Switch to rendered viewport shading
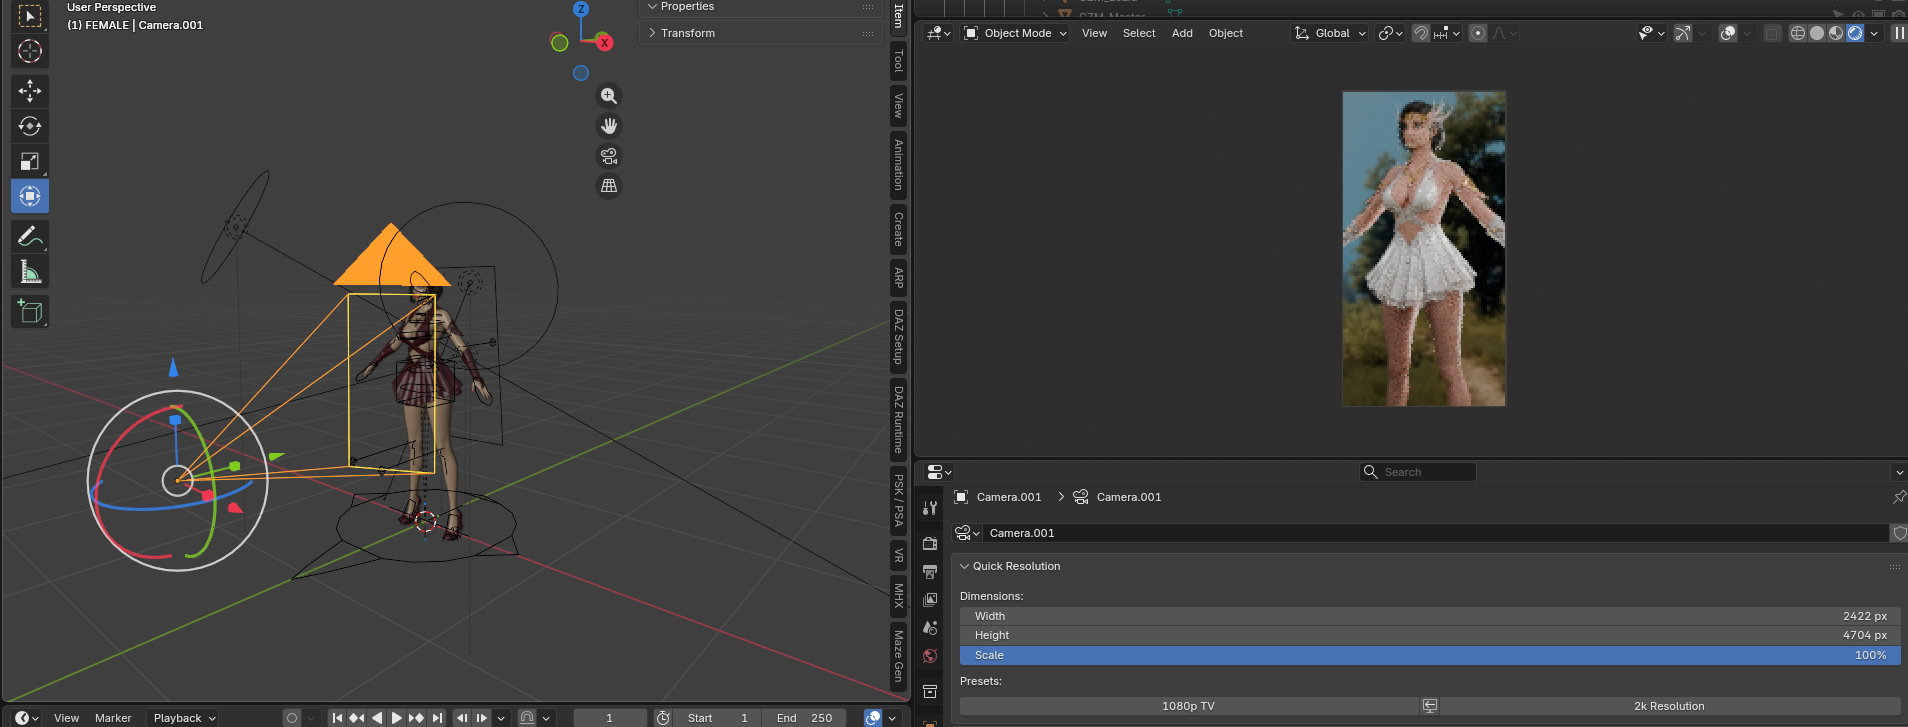Screen dimensions: 1908x727 coord(1855,33)
